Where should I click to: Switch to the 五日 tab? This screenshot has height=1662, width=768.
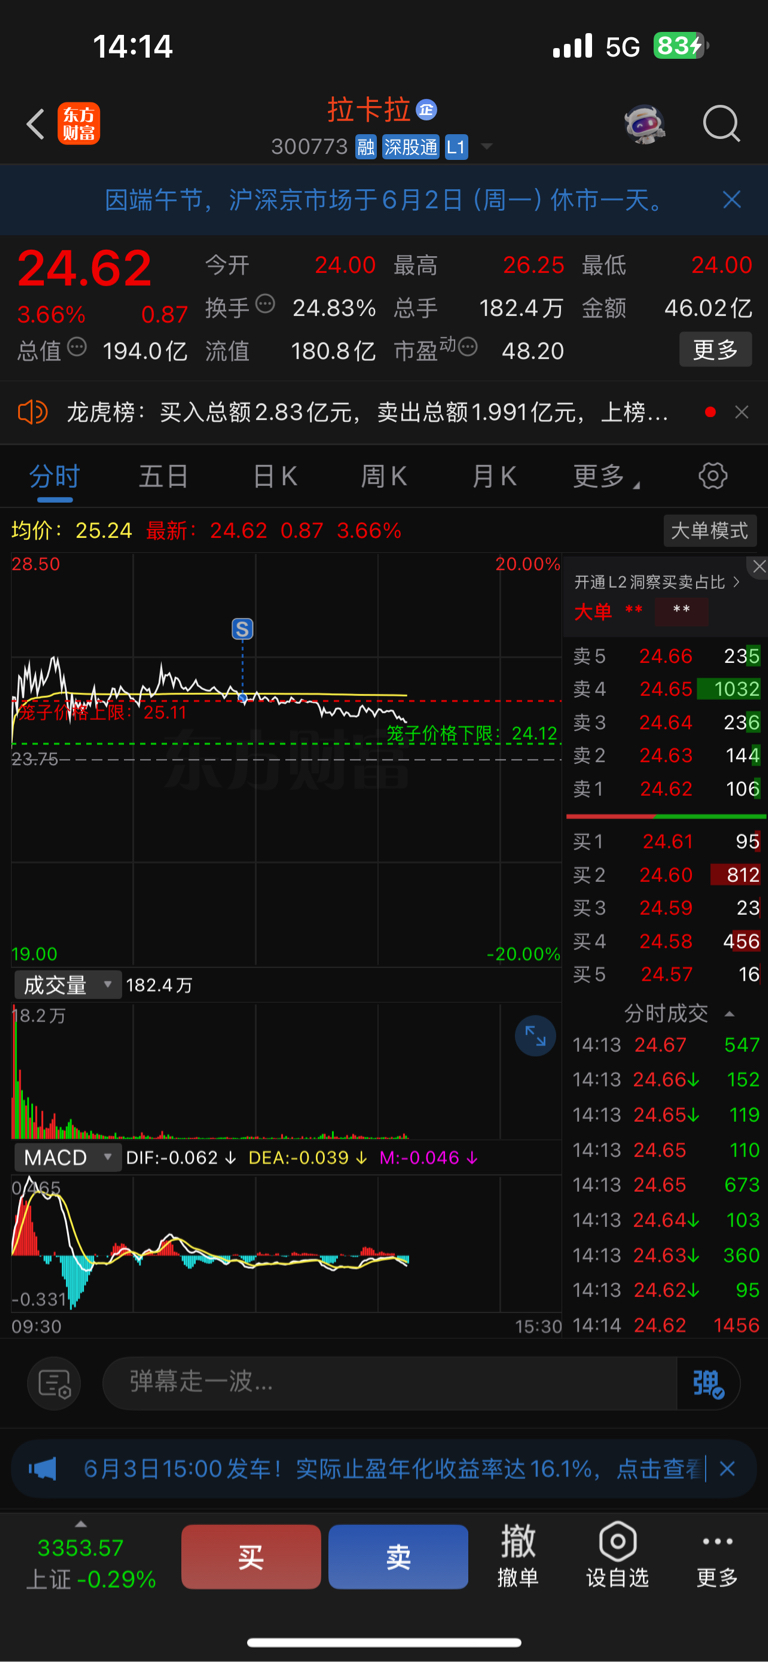coord(163,476)
